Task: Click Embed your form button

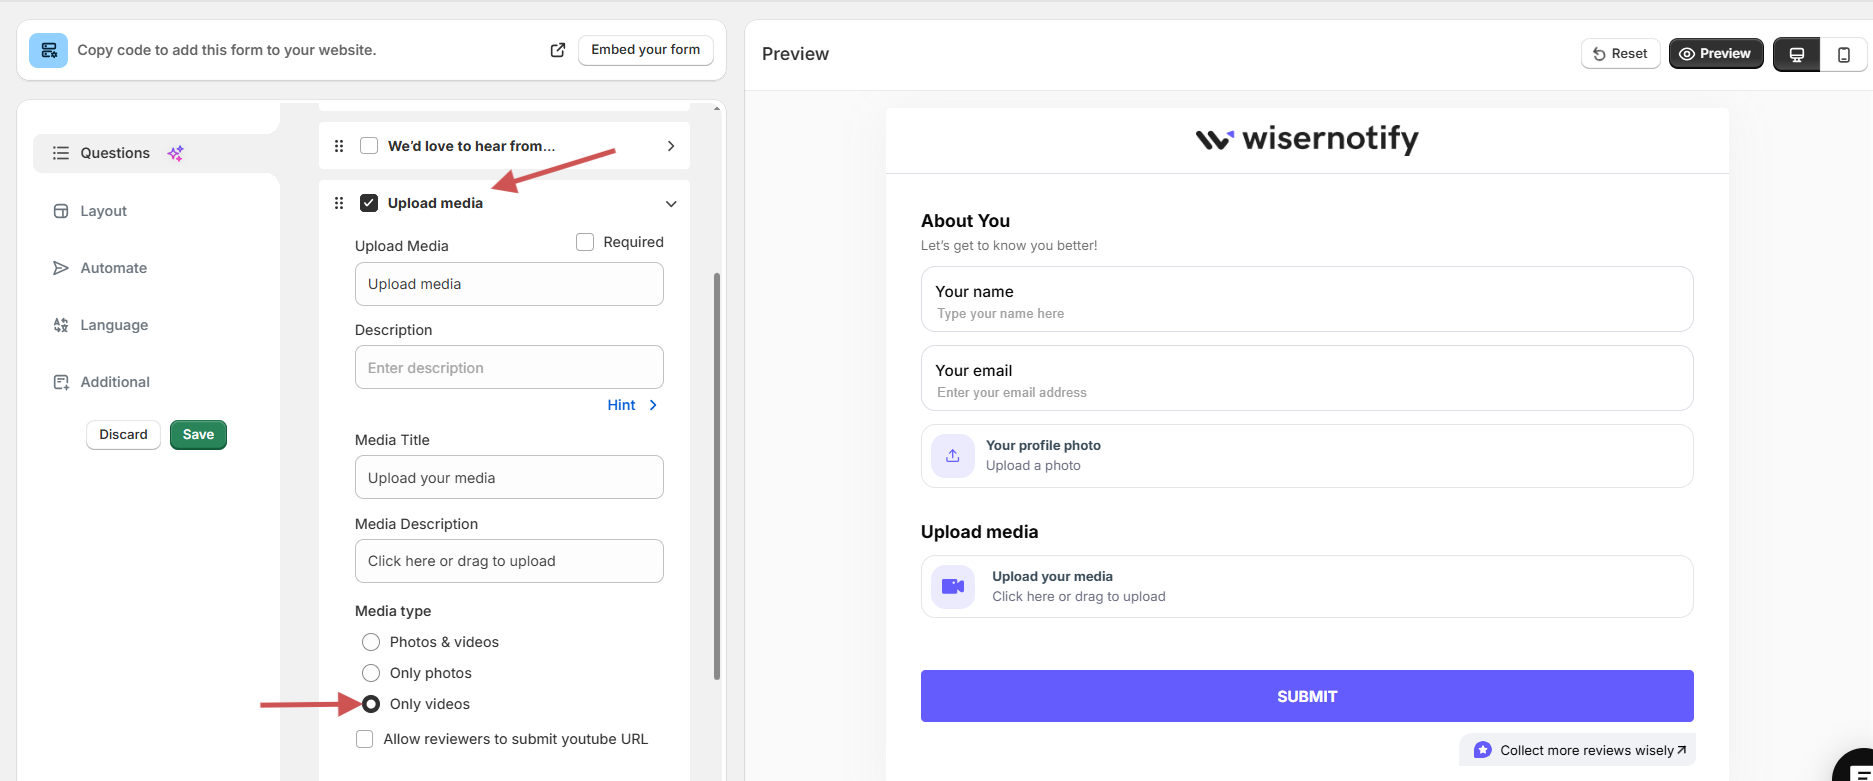Action: [645, 50]
